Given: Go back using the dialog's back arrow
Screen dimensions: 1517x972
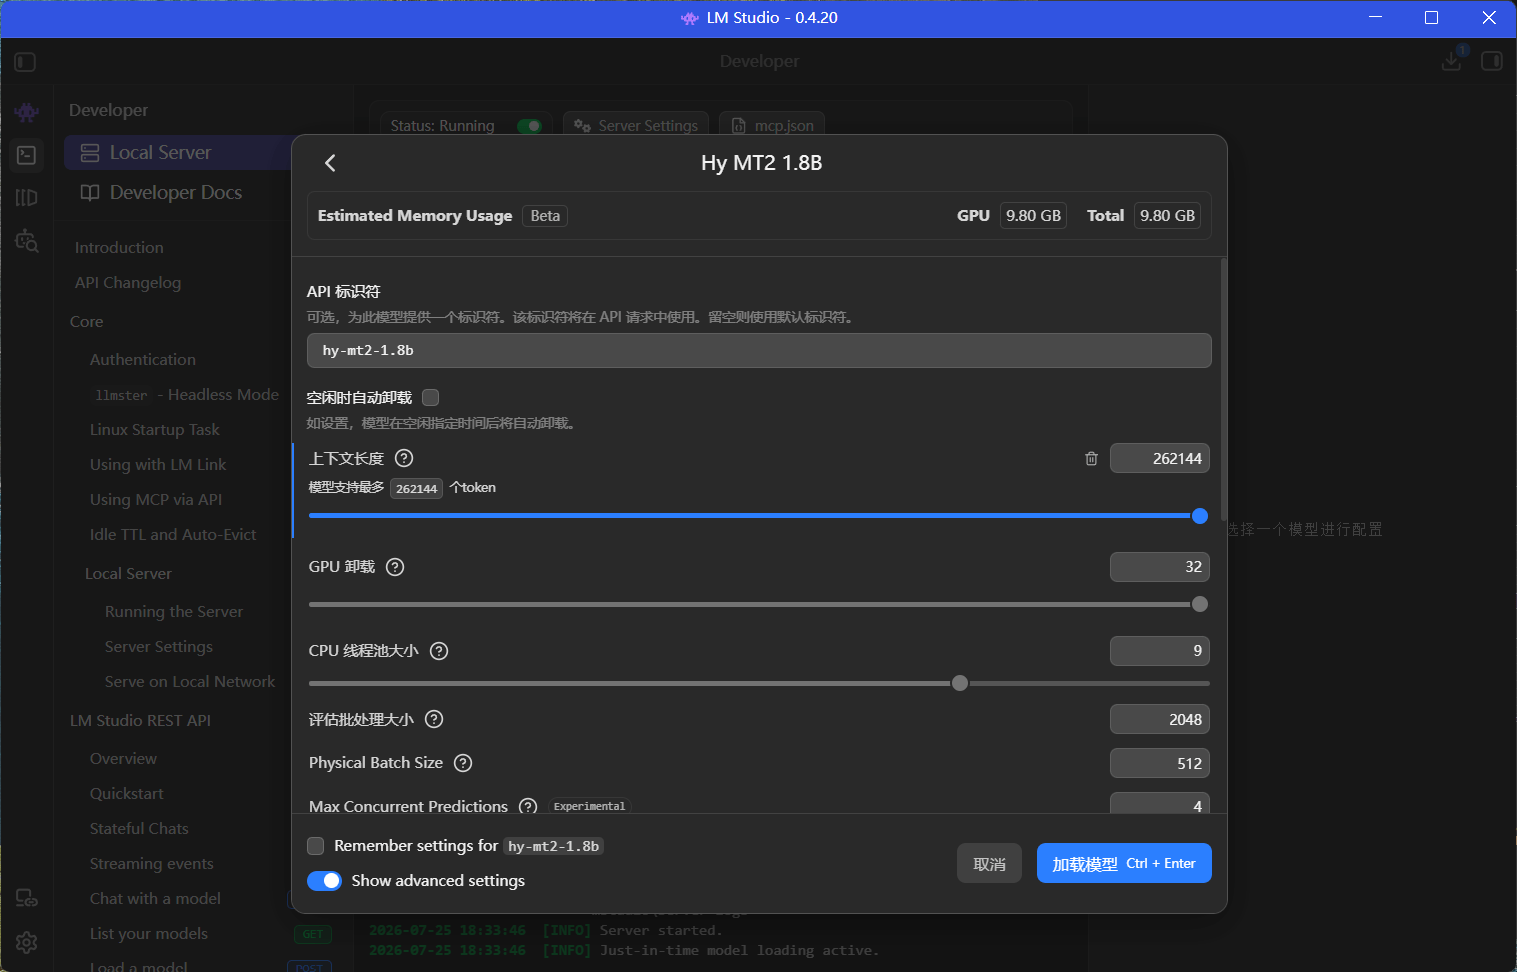Looking at the screenshot, I should [330, 163].
